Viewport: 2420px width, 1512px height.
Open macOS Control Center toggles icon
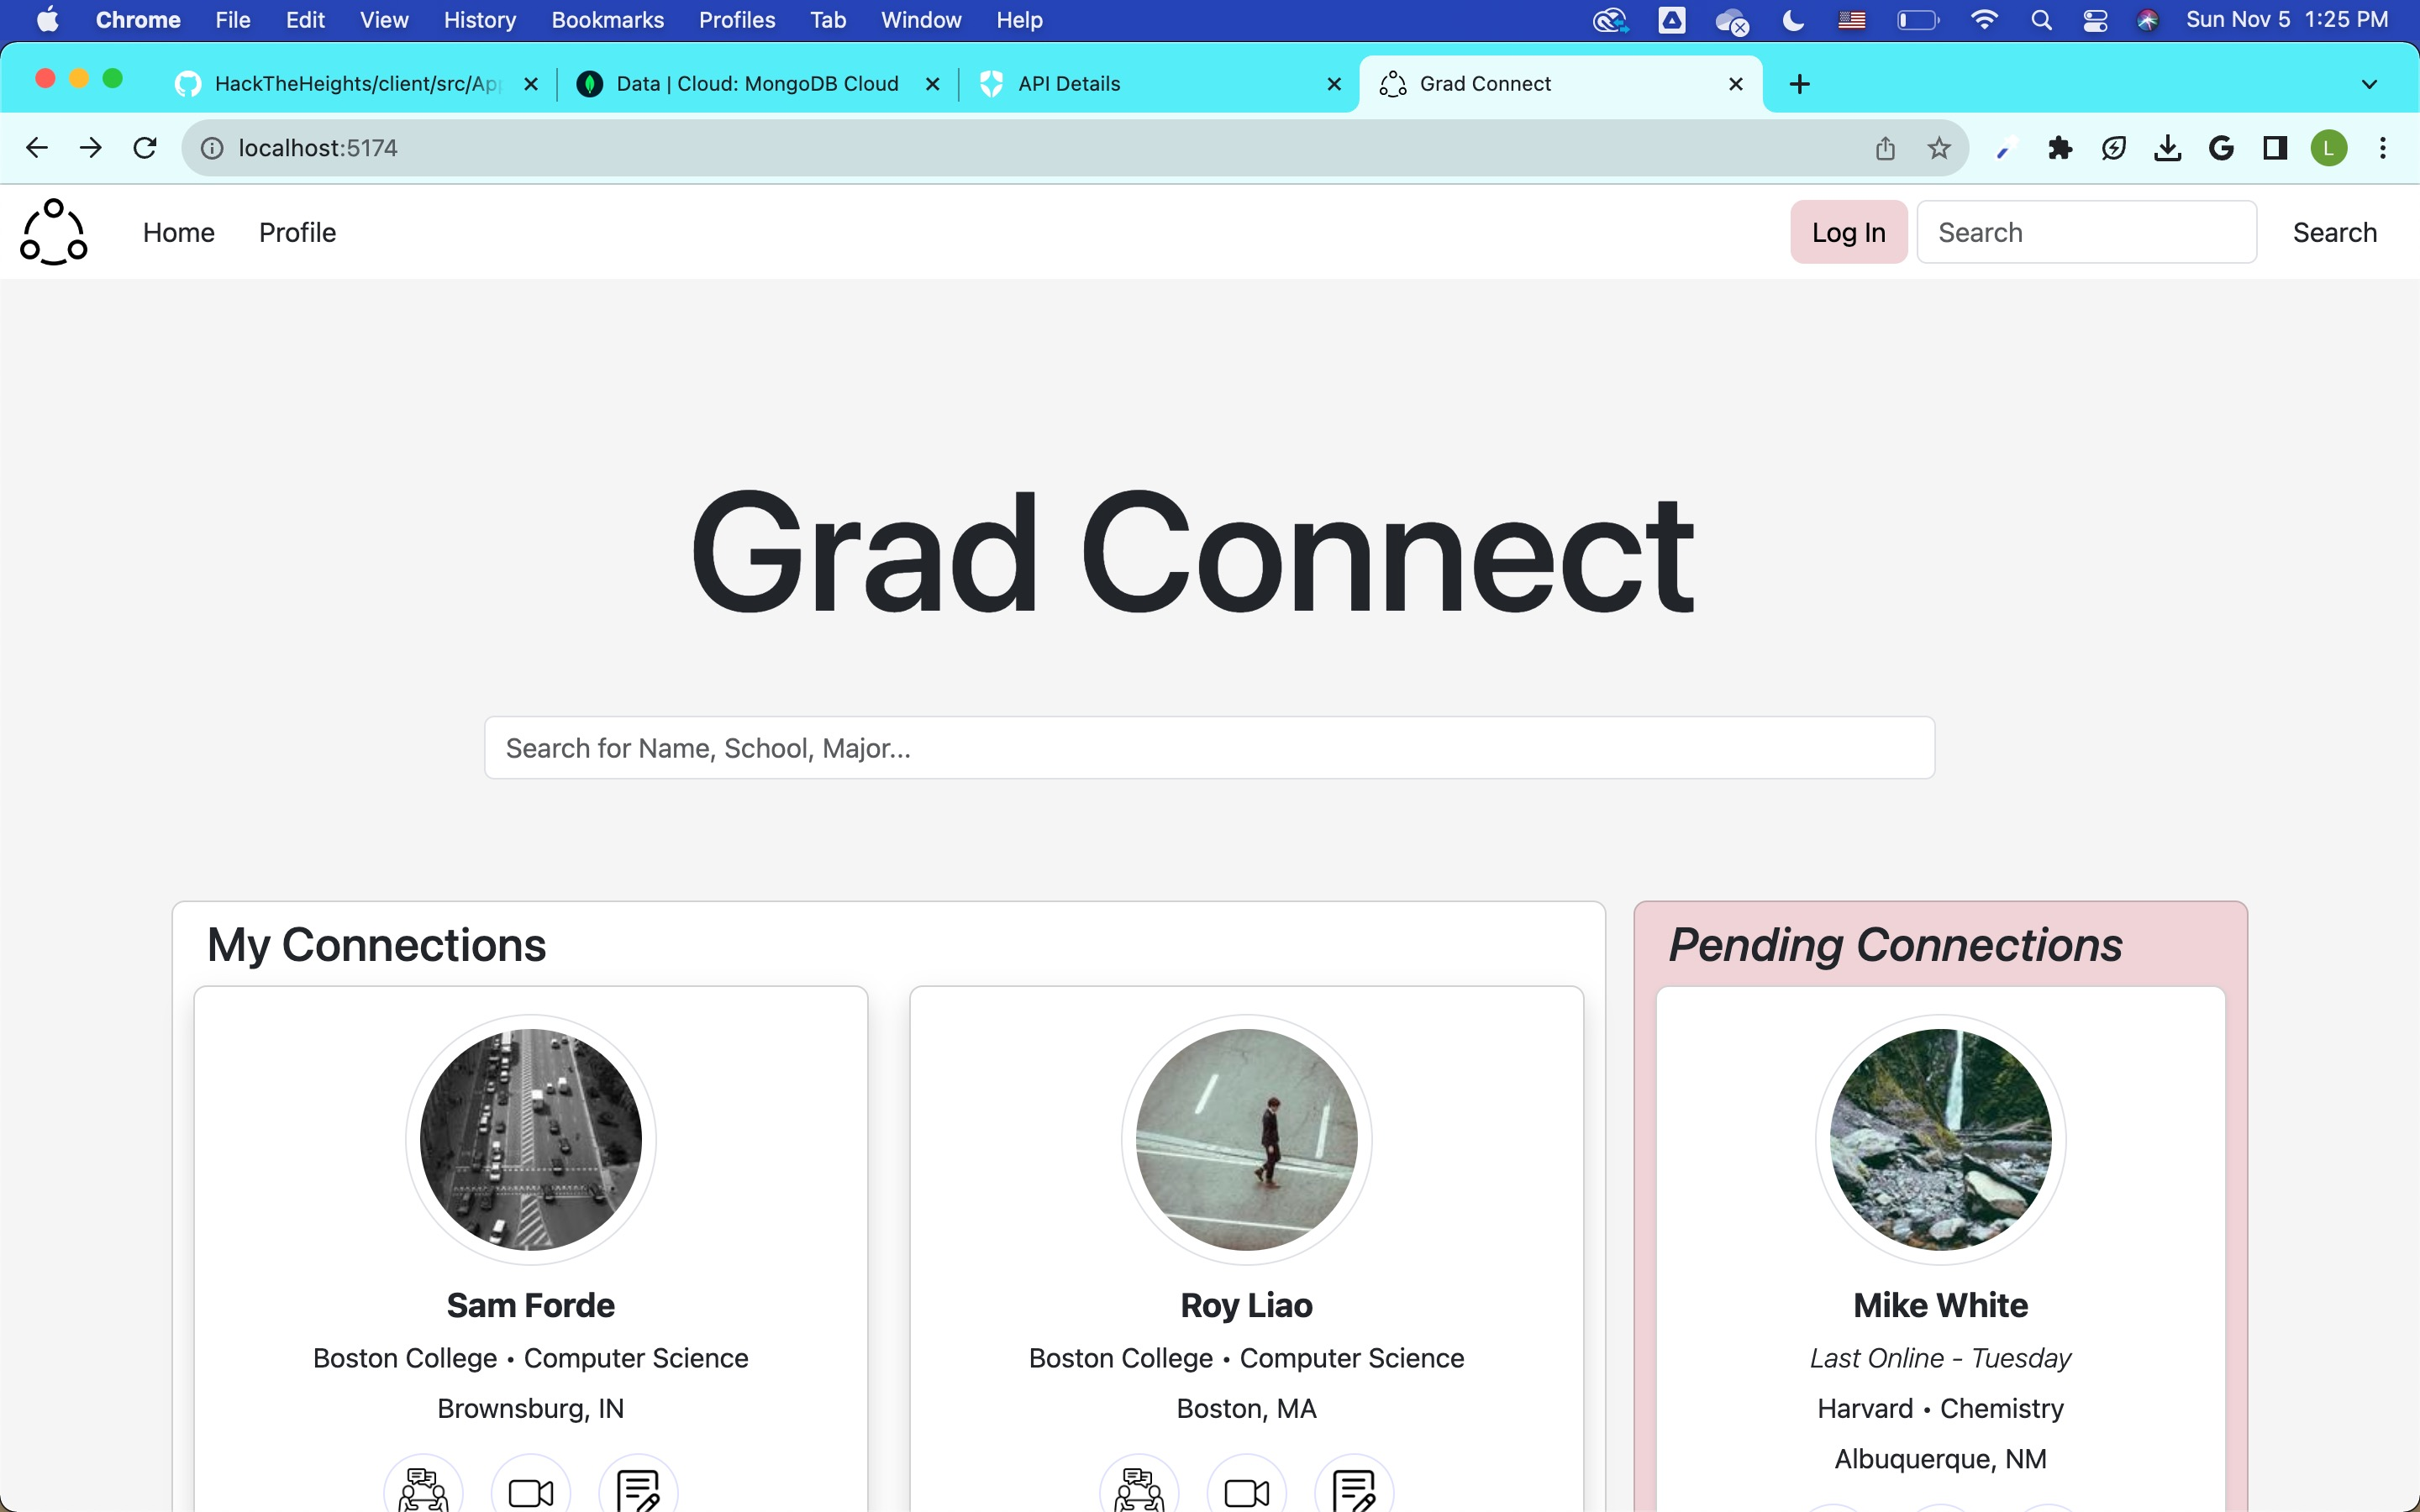coord(2095,19)
